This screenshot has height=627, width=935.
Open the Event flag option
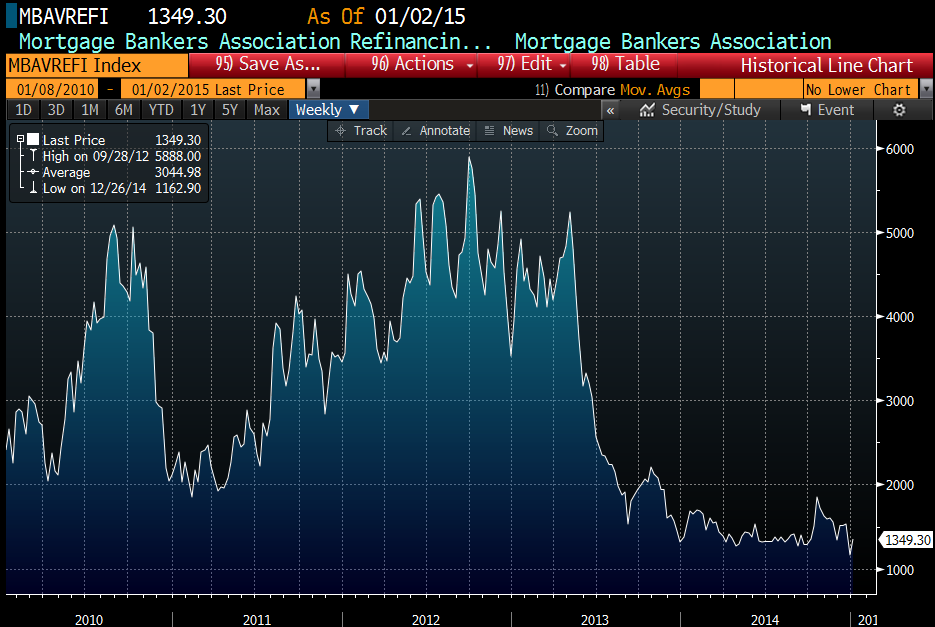(826, 110)
